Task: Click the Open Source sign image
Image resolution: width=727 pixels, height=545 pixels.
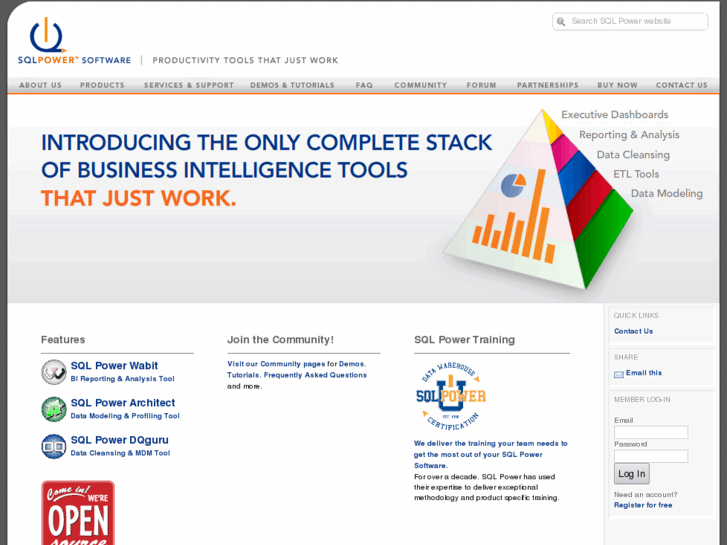Action: click(78, 513)
